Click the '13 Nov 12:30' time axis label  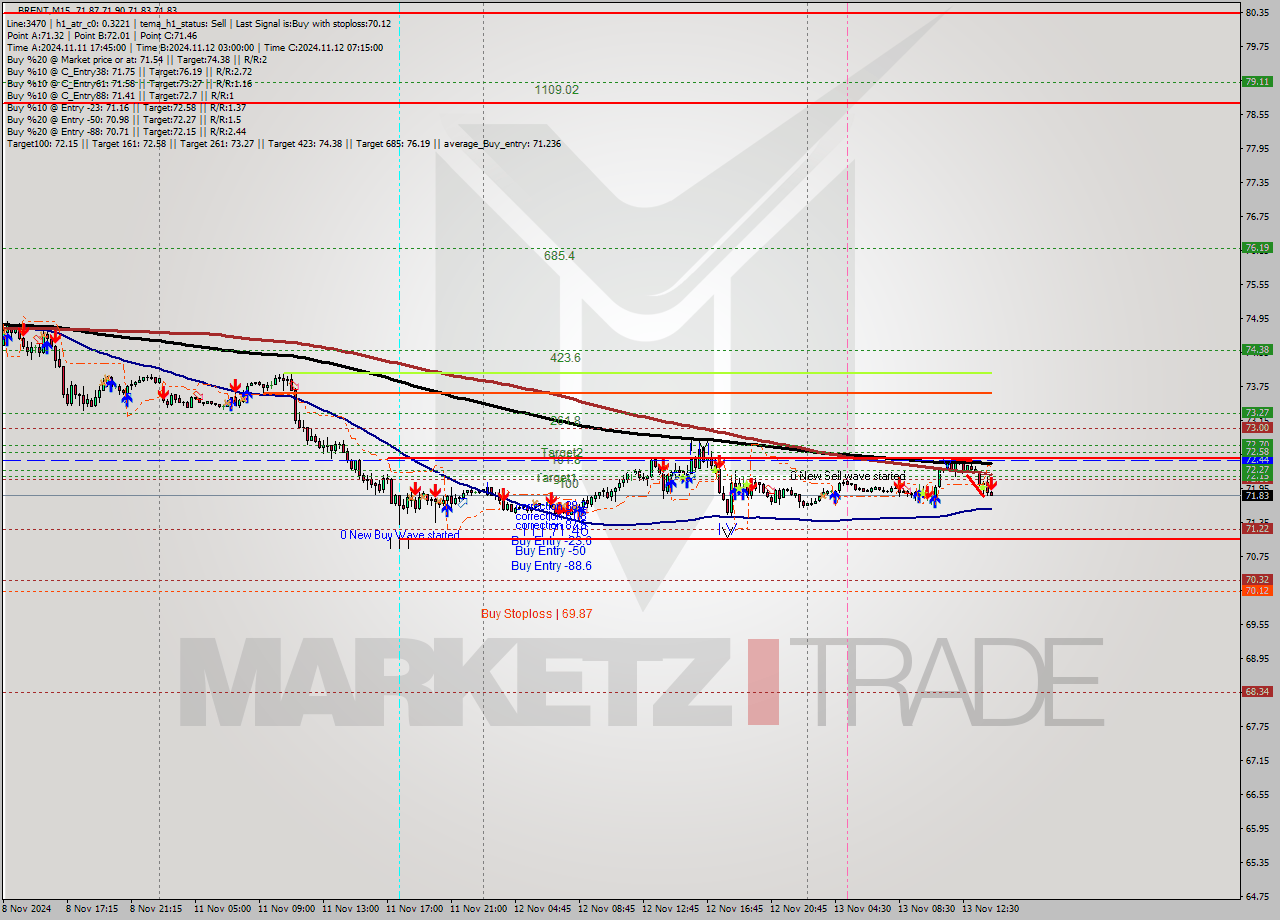coord(990,909)
